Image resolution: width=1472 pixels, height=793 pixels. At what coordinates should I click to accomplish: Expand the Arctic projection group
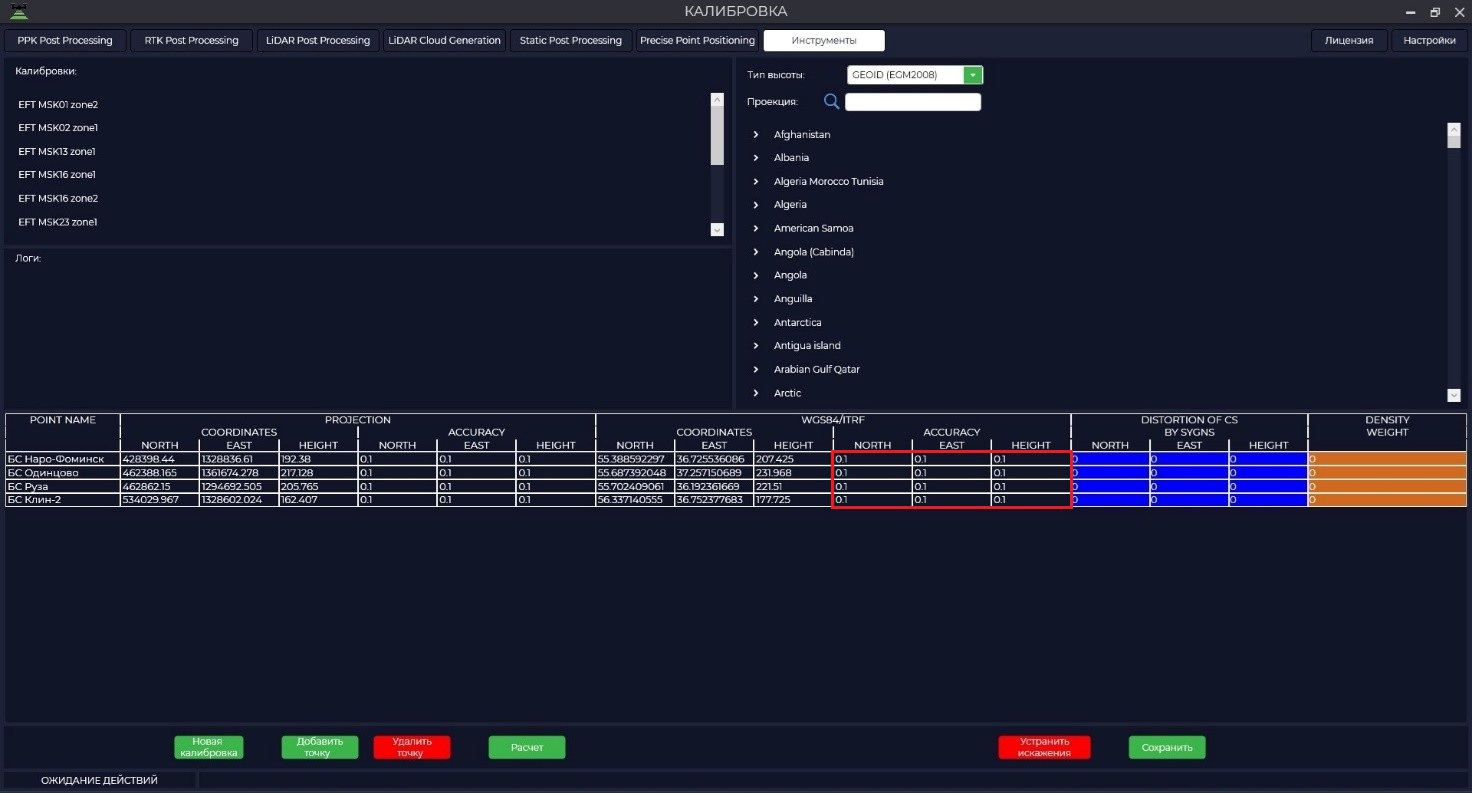tap(756, 393)
